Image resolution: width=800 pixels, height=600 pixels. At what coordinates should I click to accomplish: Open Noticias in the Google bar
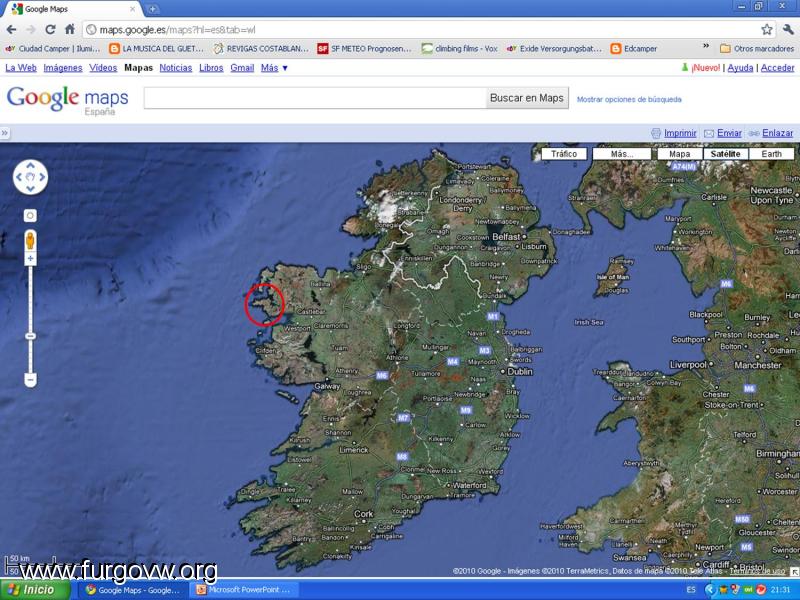click(x=176, y=68)
